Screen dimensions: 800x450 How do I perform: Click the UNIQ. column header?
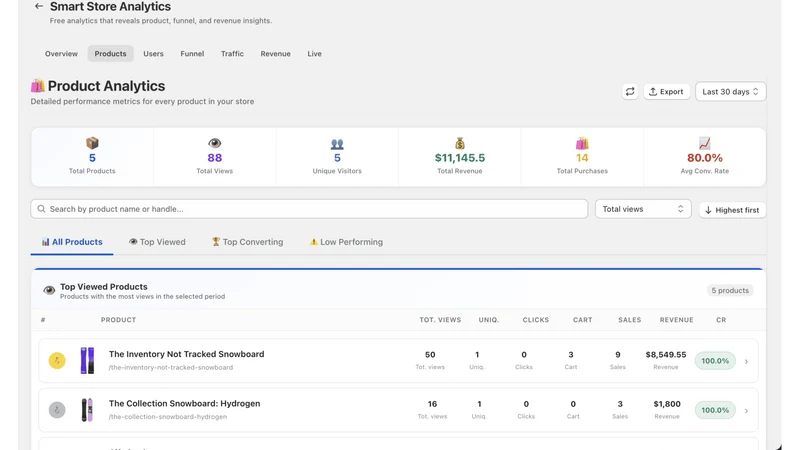coord(489,320)
